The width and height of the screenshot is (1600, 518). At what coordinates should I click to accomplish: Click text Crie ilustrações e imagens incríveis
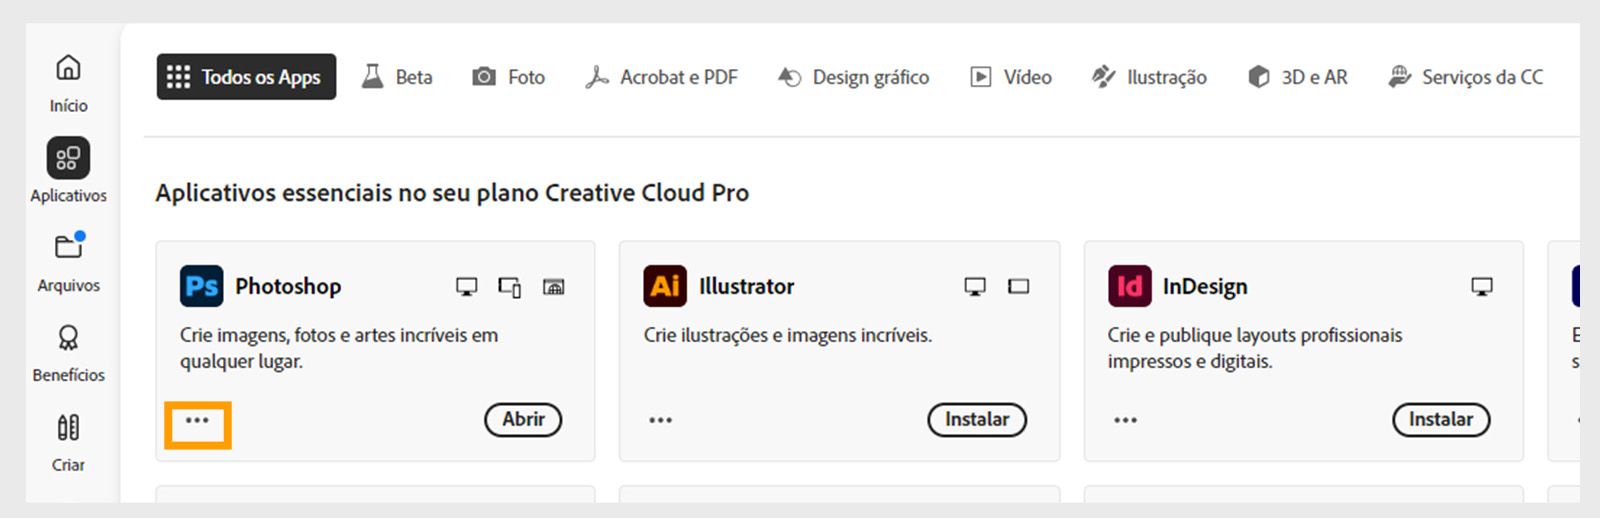[788, 336]
